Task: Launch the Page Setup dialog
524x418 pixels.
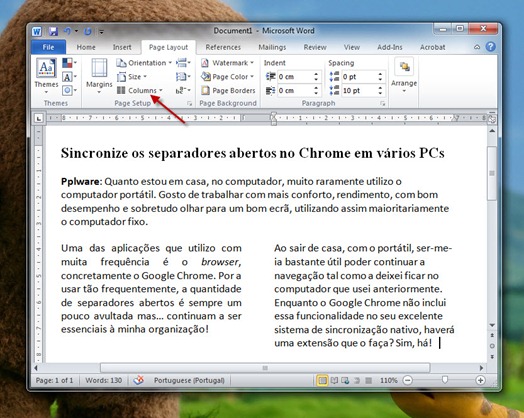Action: 189,104
